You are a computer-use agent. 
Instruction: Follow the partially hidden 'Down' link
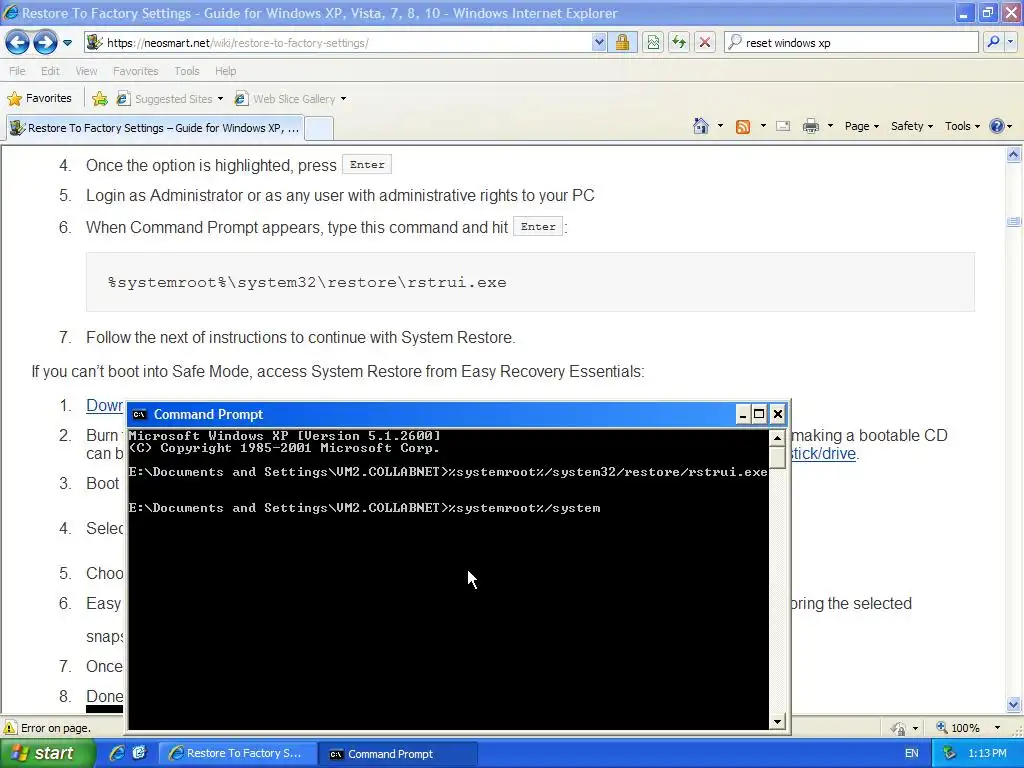tap(104, 406)
